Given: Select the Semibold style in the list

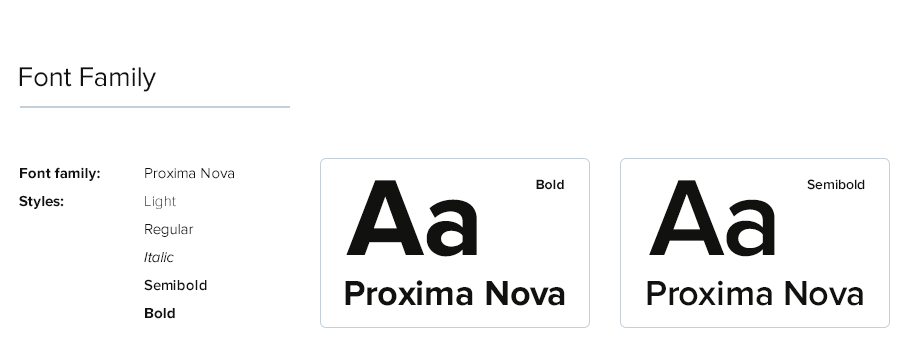Looking at the screenshot, I should [175, 285].
